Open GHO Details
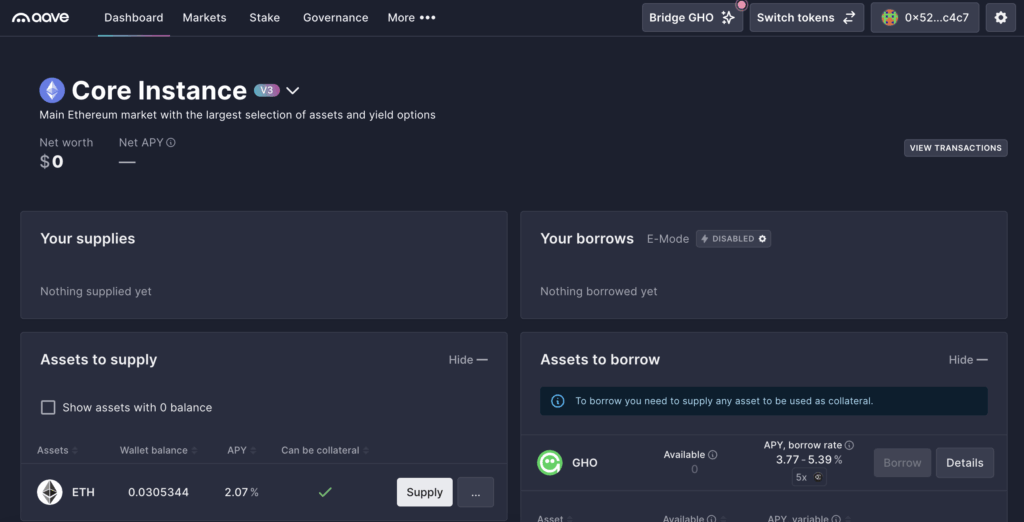Image resolution: width=1024 pixels, height=522 pixels. point(965,463)
